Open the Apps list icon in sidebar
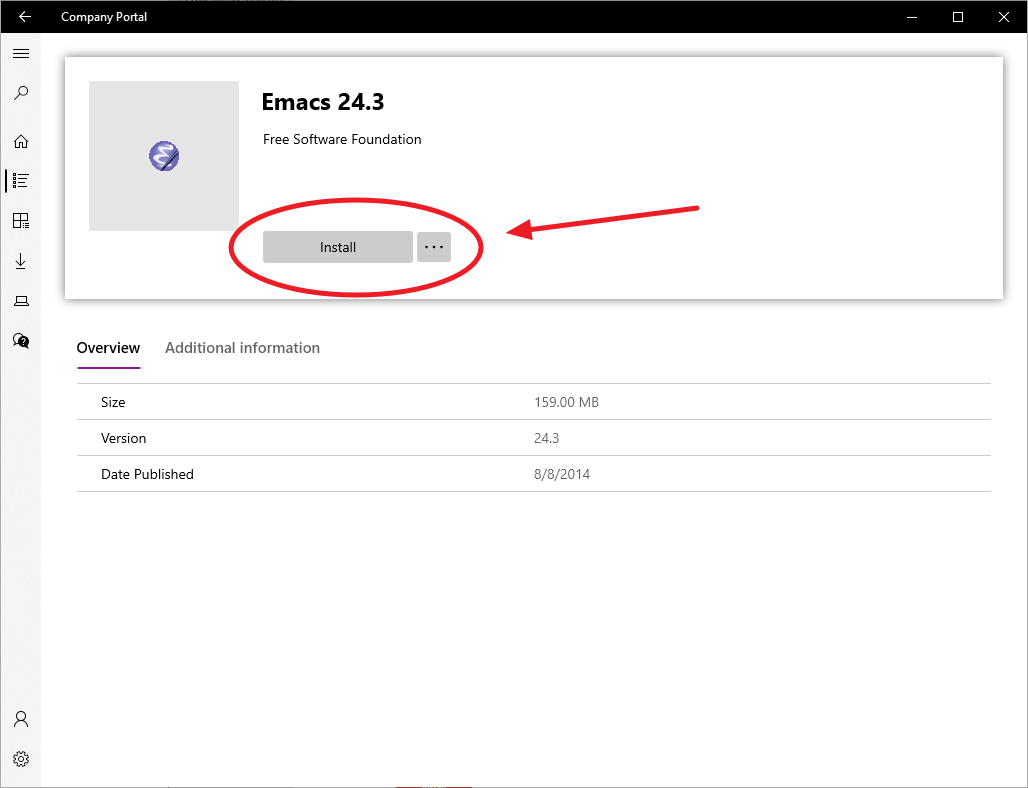1028x788 pixels. tap(21, 181)
